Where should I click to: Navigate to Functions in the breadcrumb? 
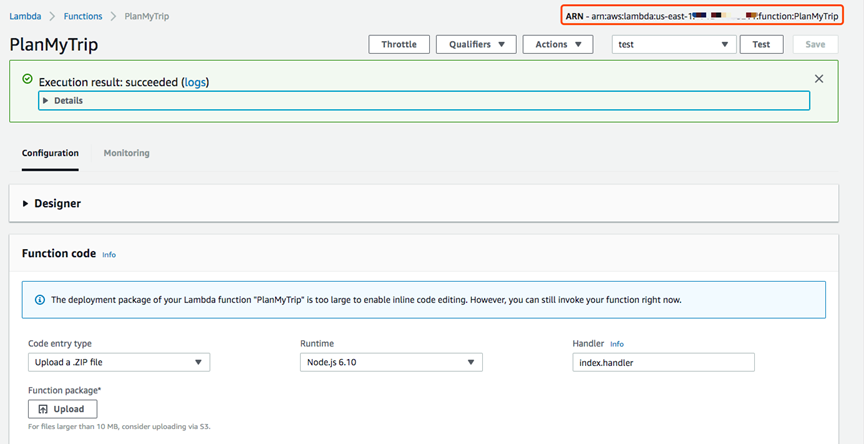click(x=83, y=17)
